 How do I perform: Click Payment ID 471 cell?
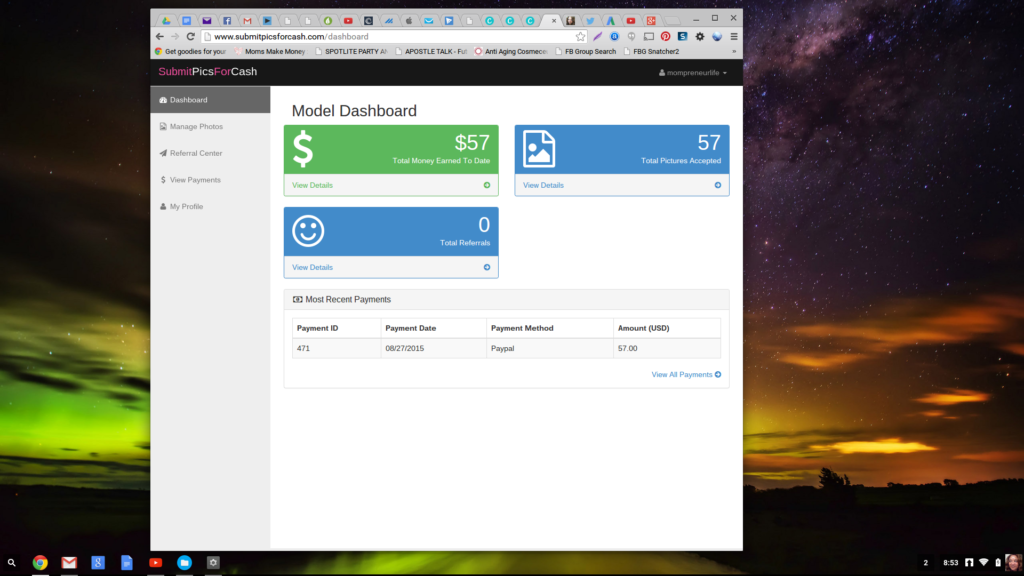[x=336, y=349]
